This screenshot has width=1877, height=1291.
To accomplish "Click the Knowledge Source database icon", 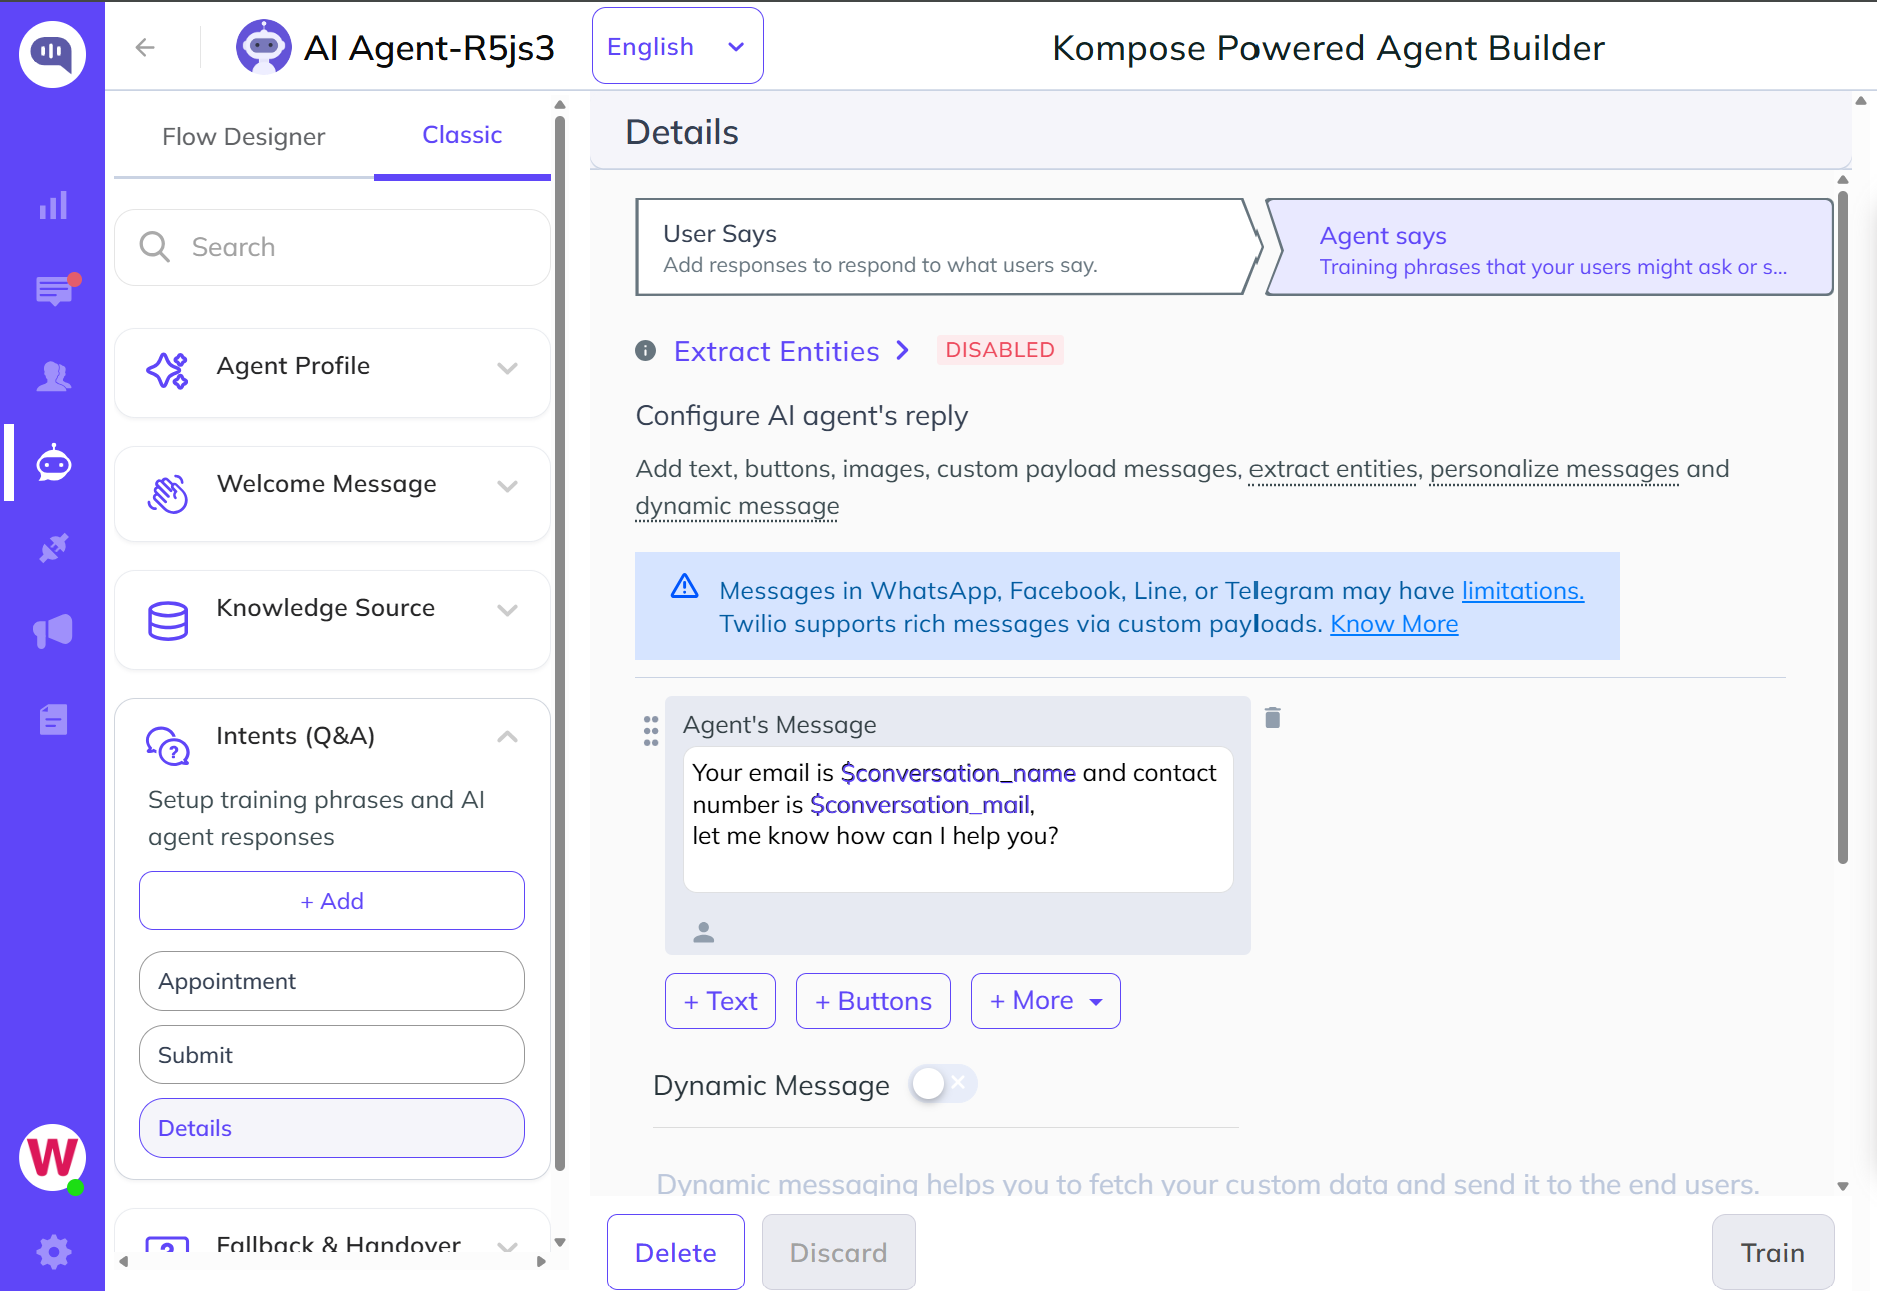I will (x=167, y=620).
